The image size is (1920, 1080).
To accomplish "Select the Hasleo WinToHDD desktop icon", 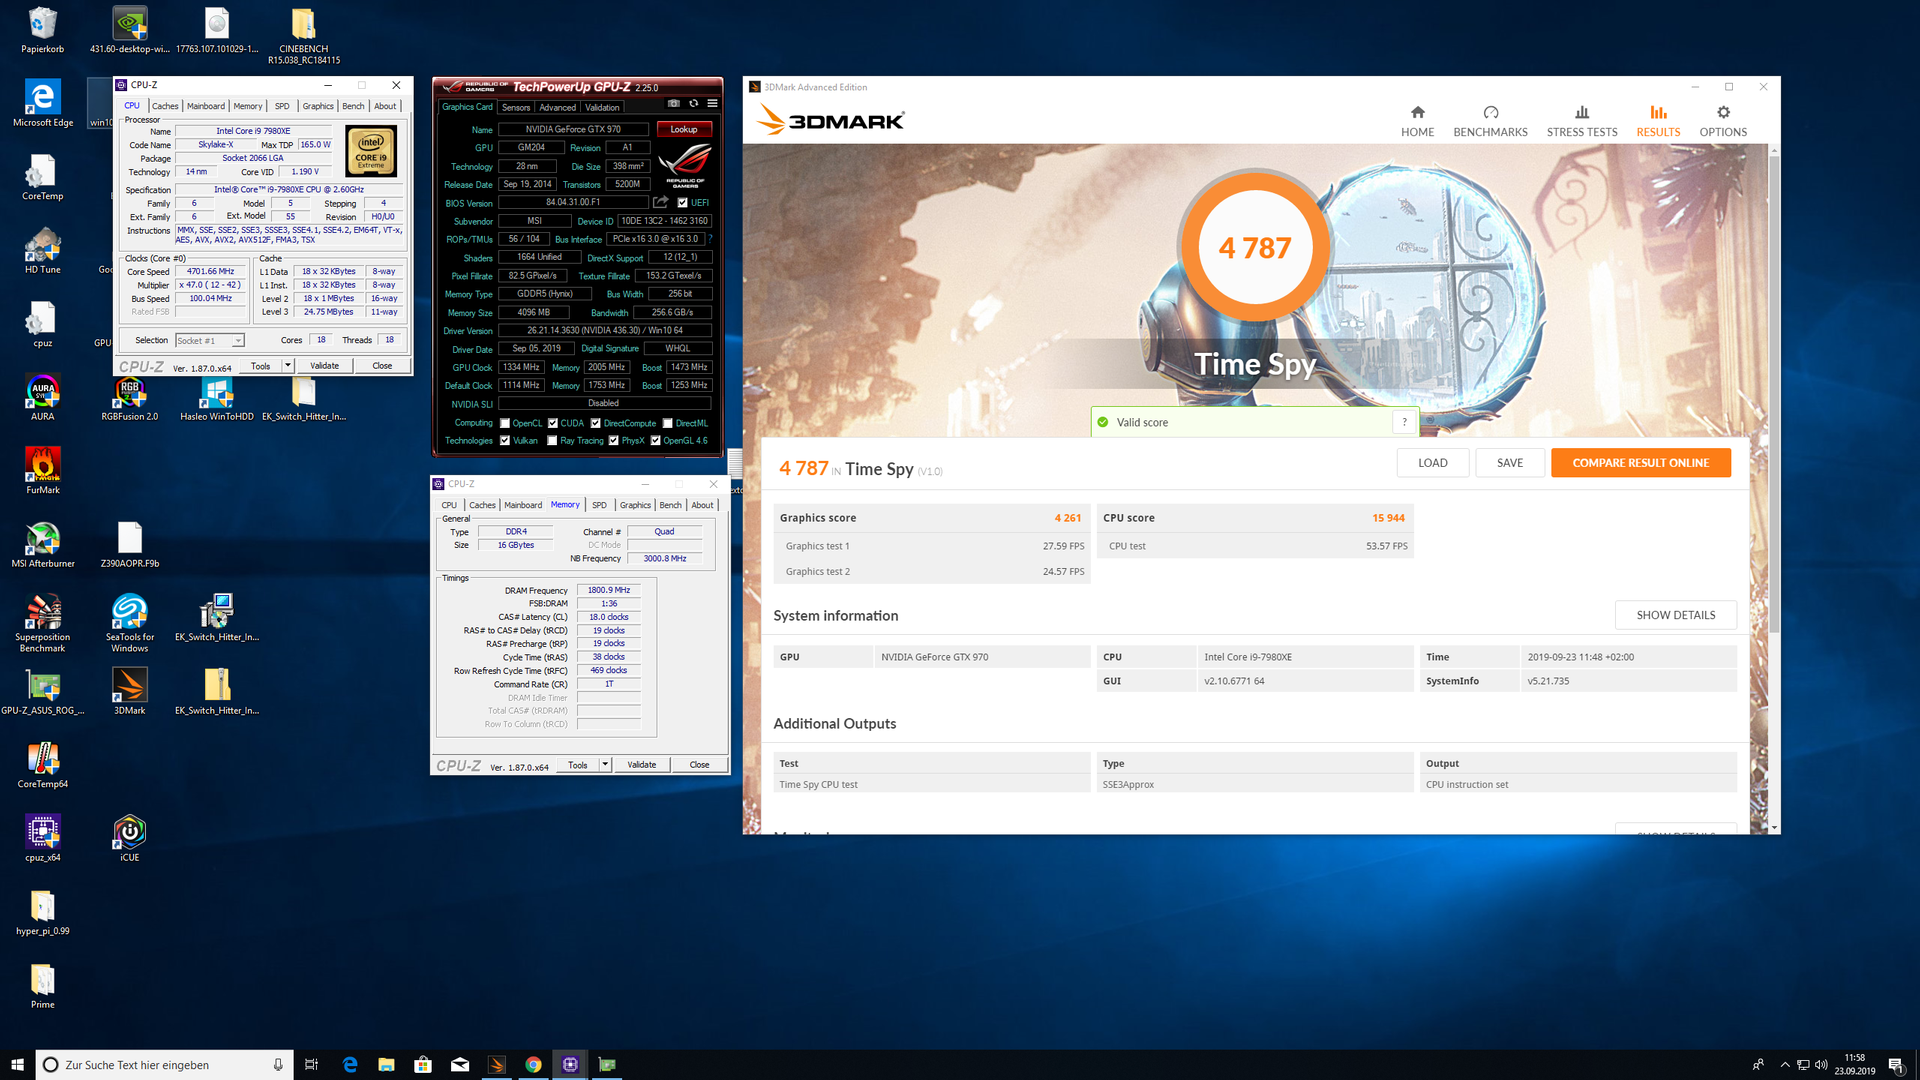I will [217, 398].
